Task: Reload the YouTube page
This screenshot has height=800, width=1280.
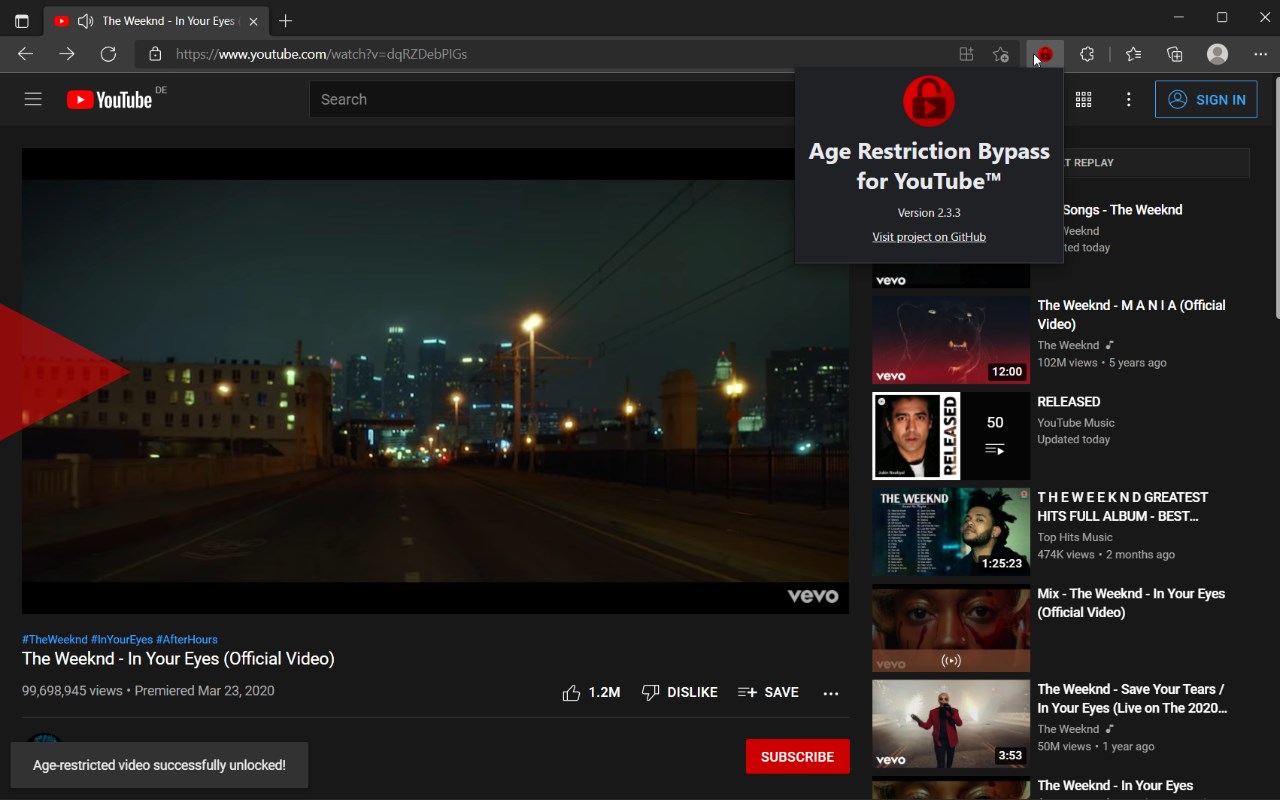Action: pyautogui.click(x=109, y=54)
